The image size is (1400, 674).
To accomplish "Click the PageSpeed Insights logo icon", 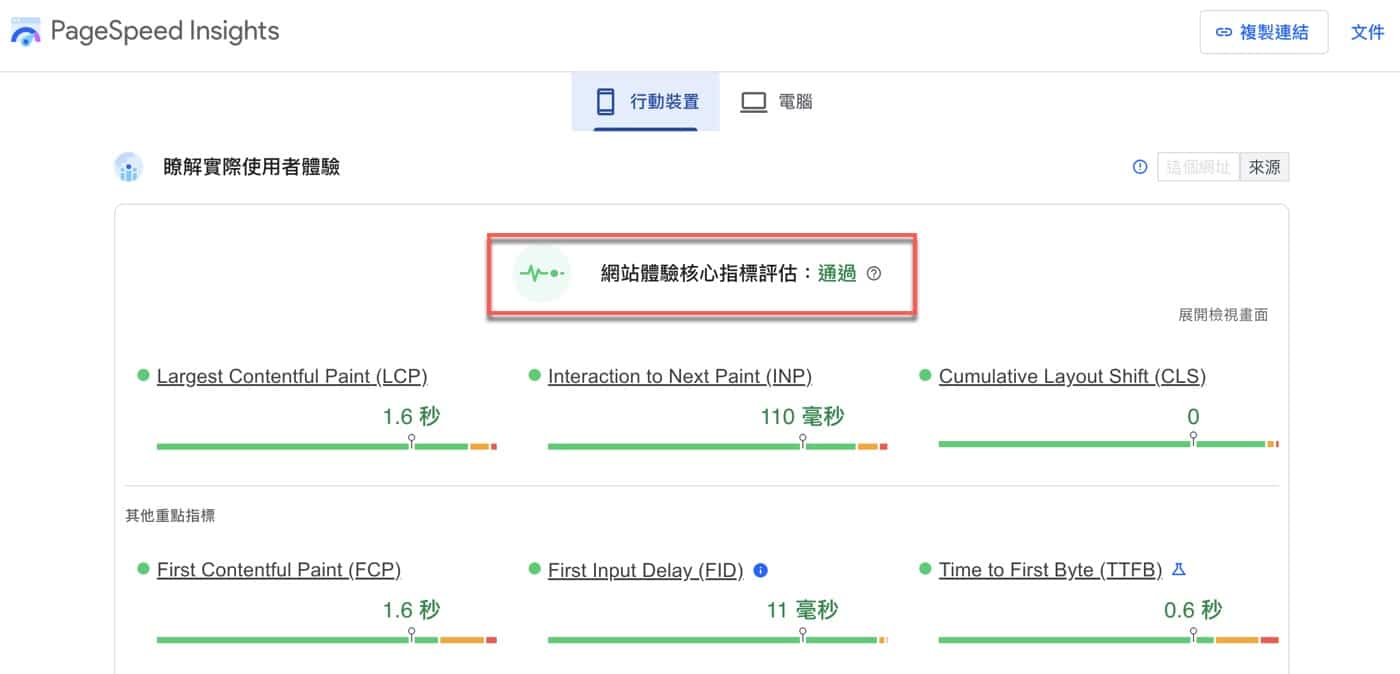I will (25, 32).
